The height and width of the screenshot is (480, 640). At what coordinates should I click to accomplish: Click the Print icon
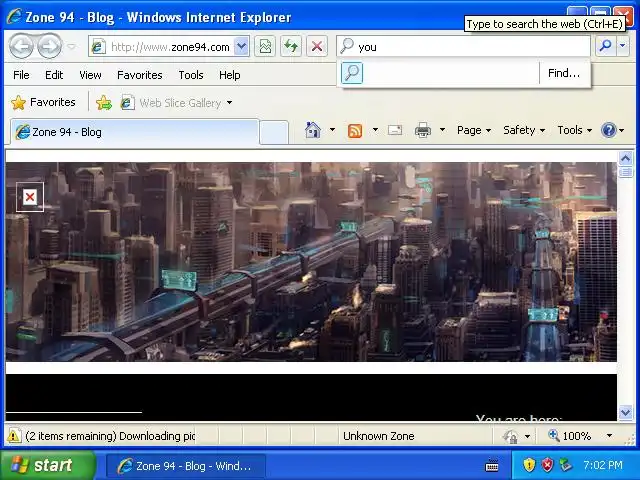[x=423, y=130]
